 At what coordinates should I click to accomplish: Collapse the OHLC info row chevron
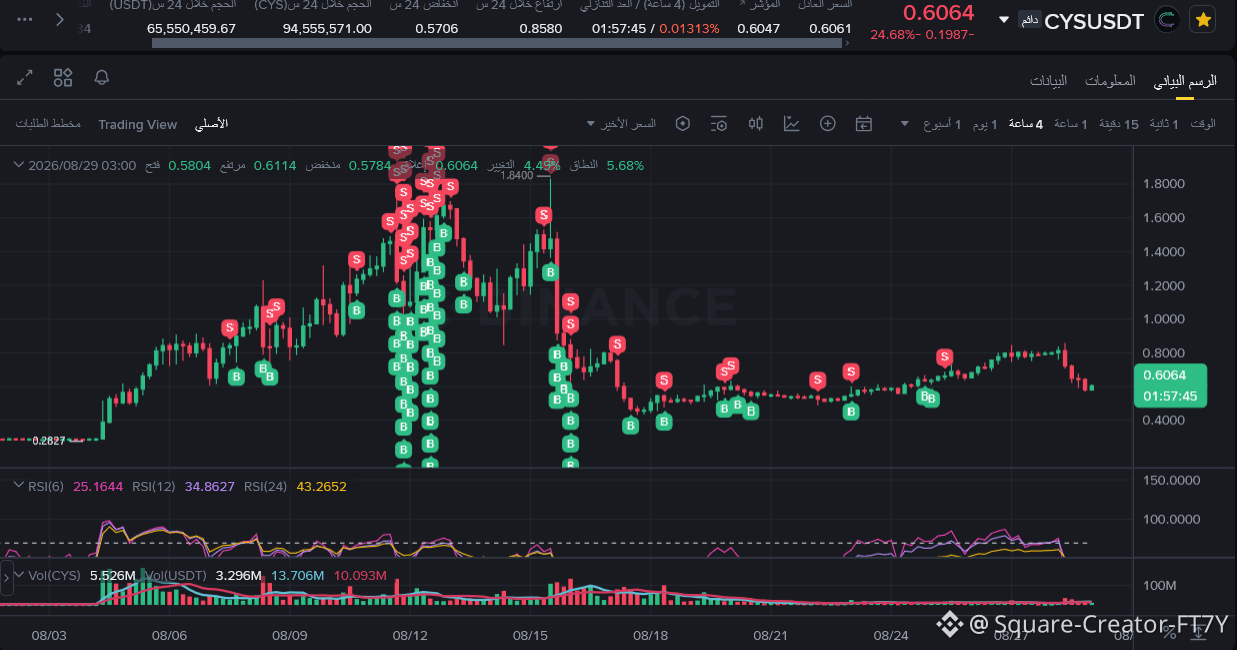pyautogui.click(x=17, y=165)
